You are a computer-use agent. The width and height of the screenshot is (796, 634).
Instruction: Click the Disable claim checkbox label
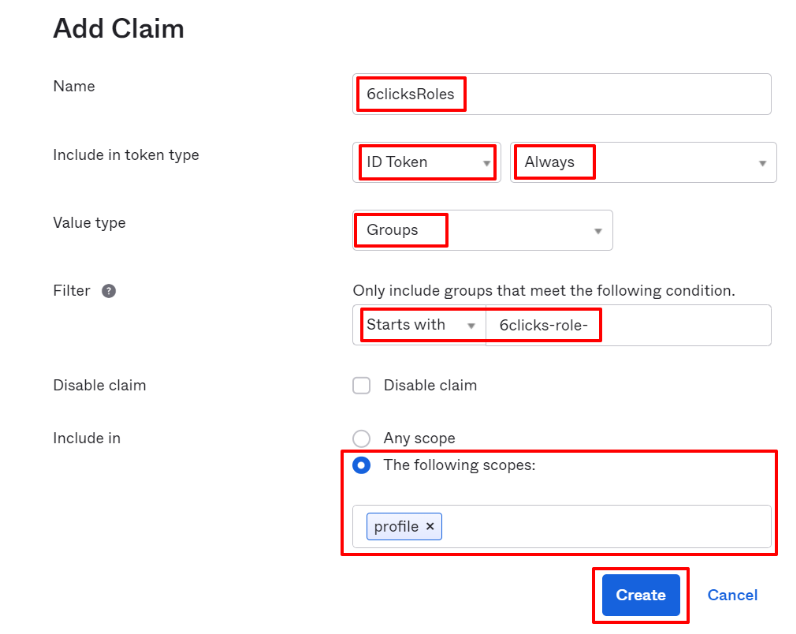pyautogui.click(x=430, y=385)
